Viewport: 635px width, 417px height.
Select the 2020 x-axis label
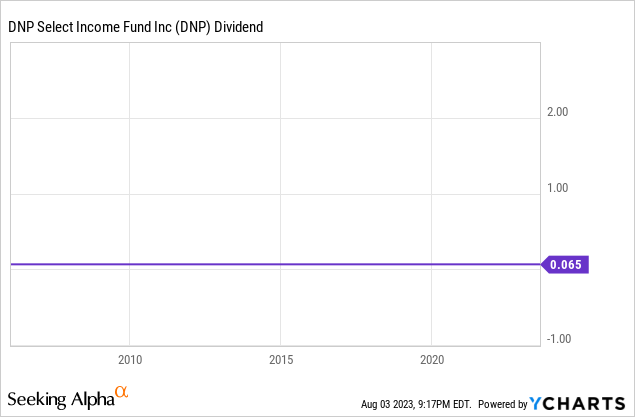[x=431, y=359]
